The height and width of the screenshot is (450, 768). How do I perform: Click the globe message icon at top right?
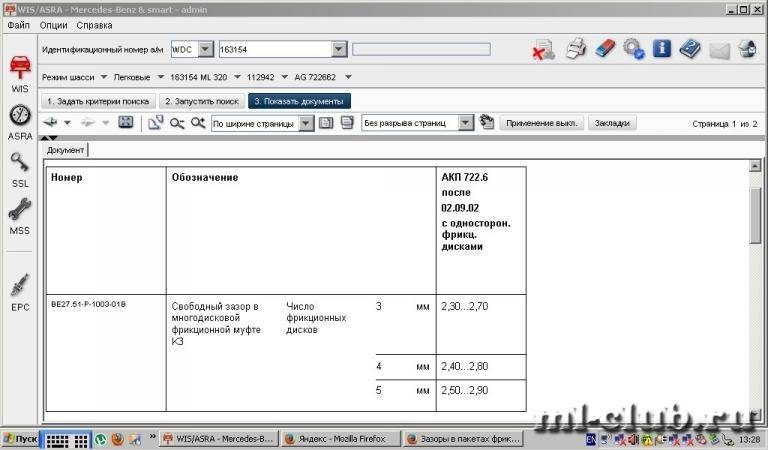(x=747, y=49)
